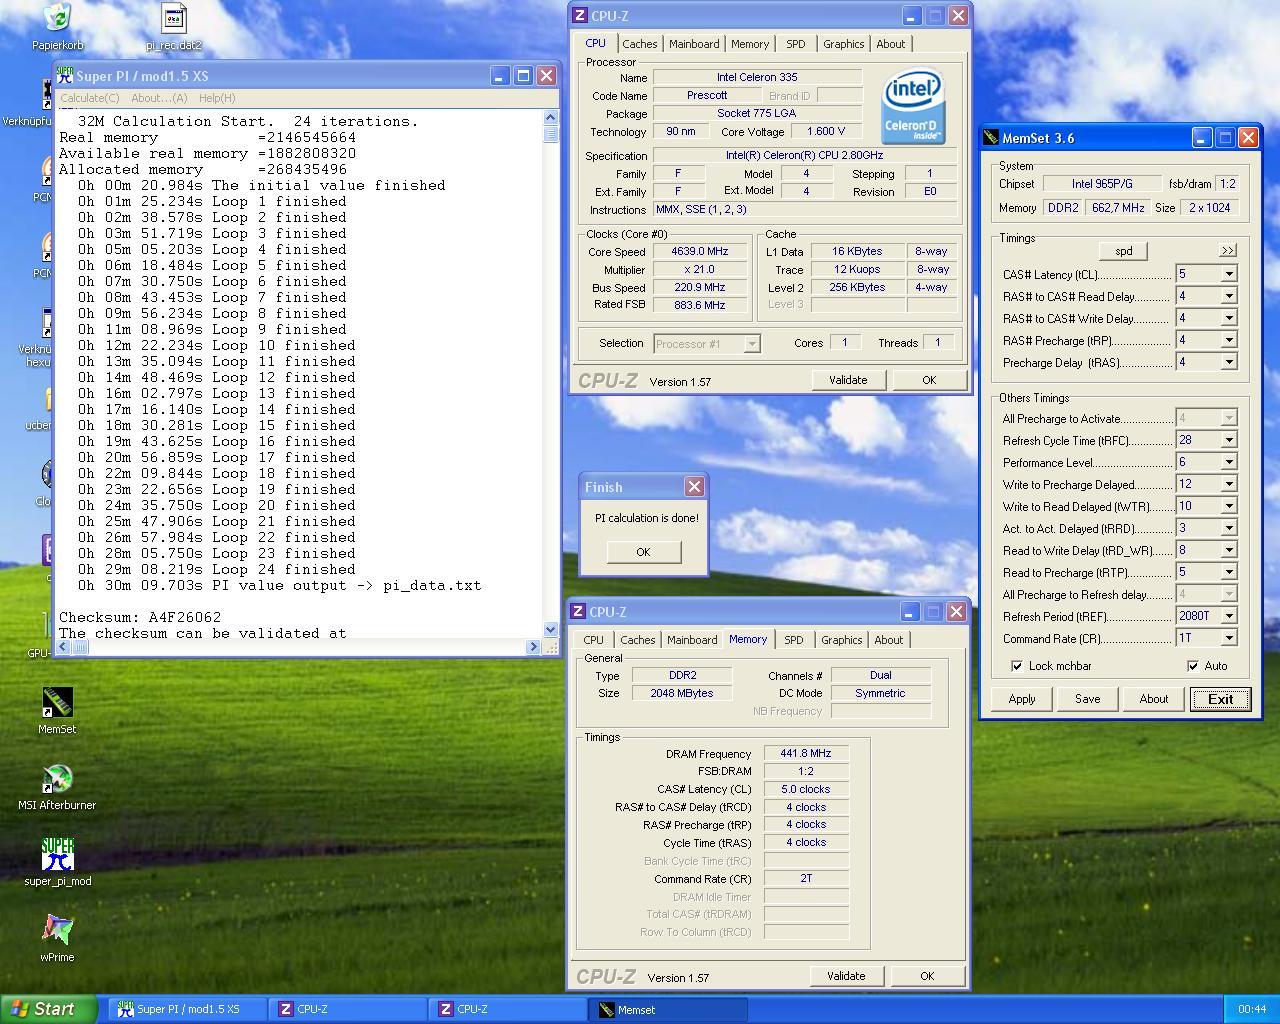This screenshot has height=1024, width=1280.
Task: Click Save in MemSet
Action: click(x=1088, y=699)
